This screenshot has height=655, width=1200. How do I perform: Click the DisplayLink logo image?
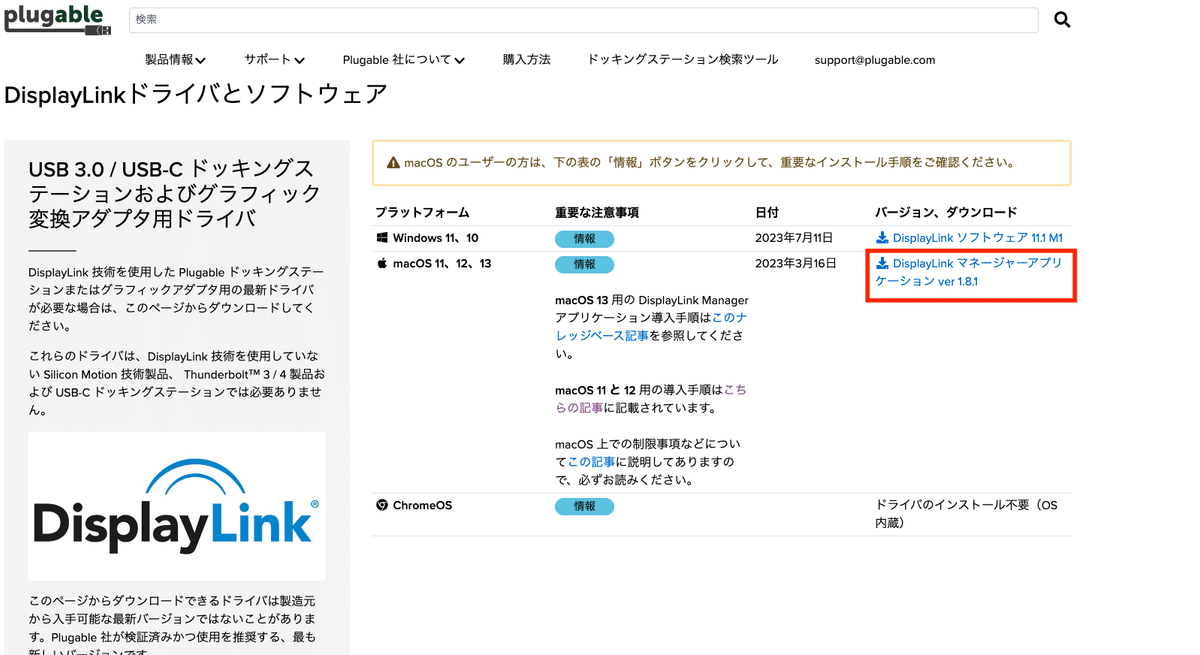pos(177,506)
